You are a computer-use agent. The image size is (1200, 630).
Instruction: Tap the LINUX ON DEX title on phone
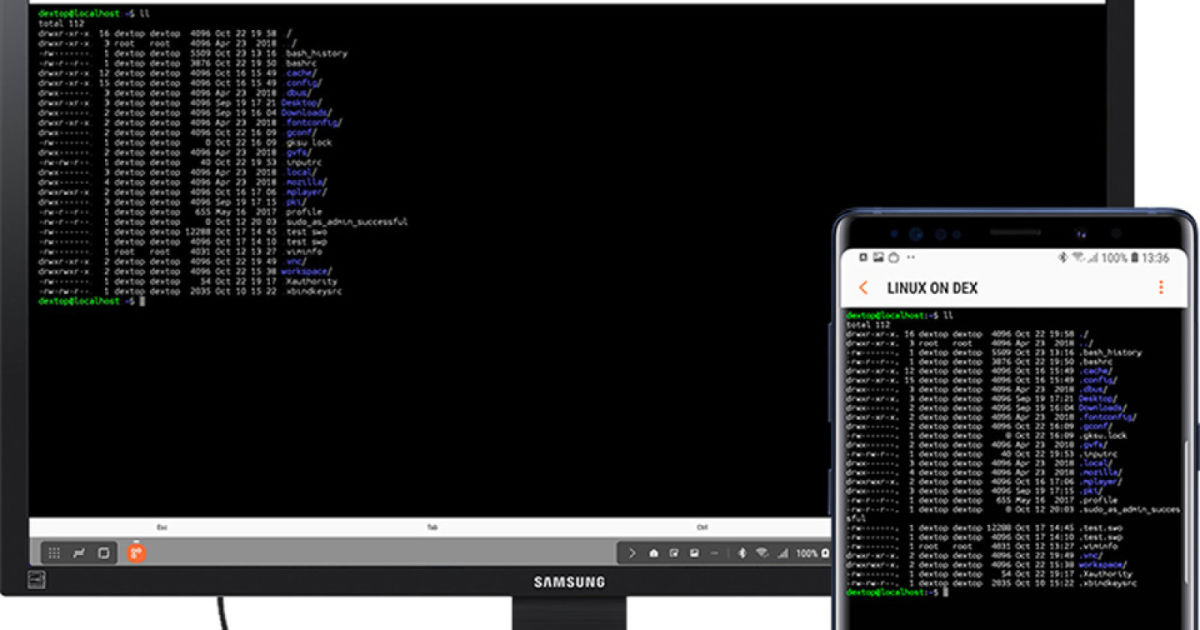932,288
